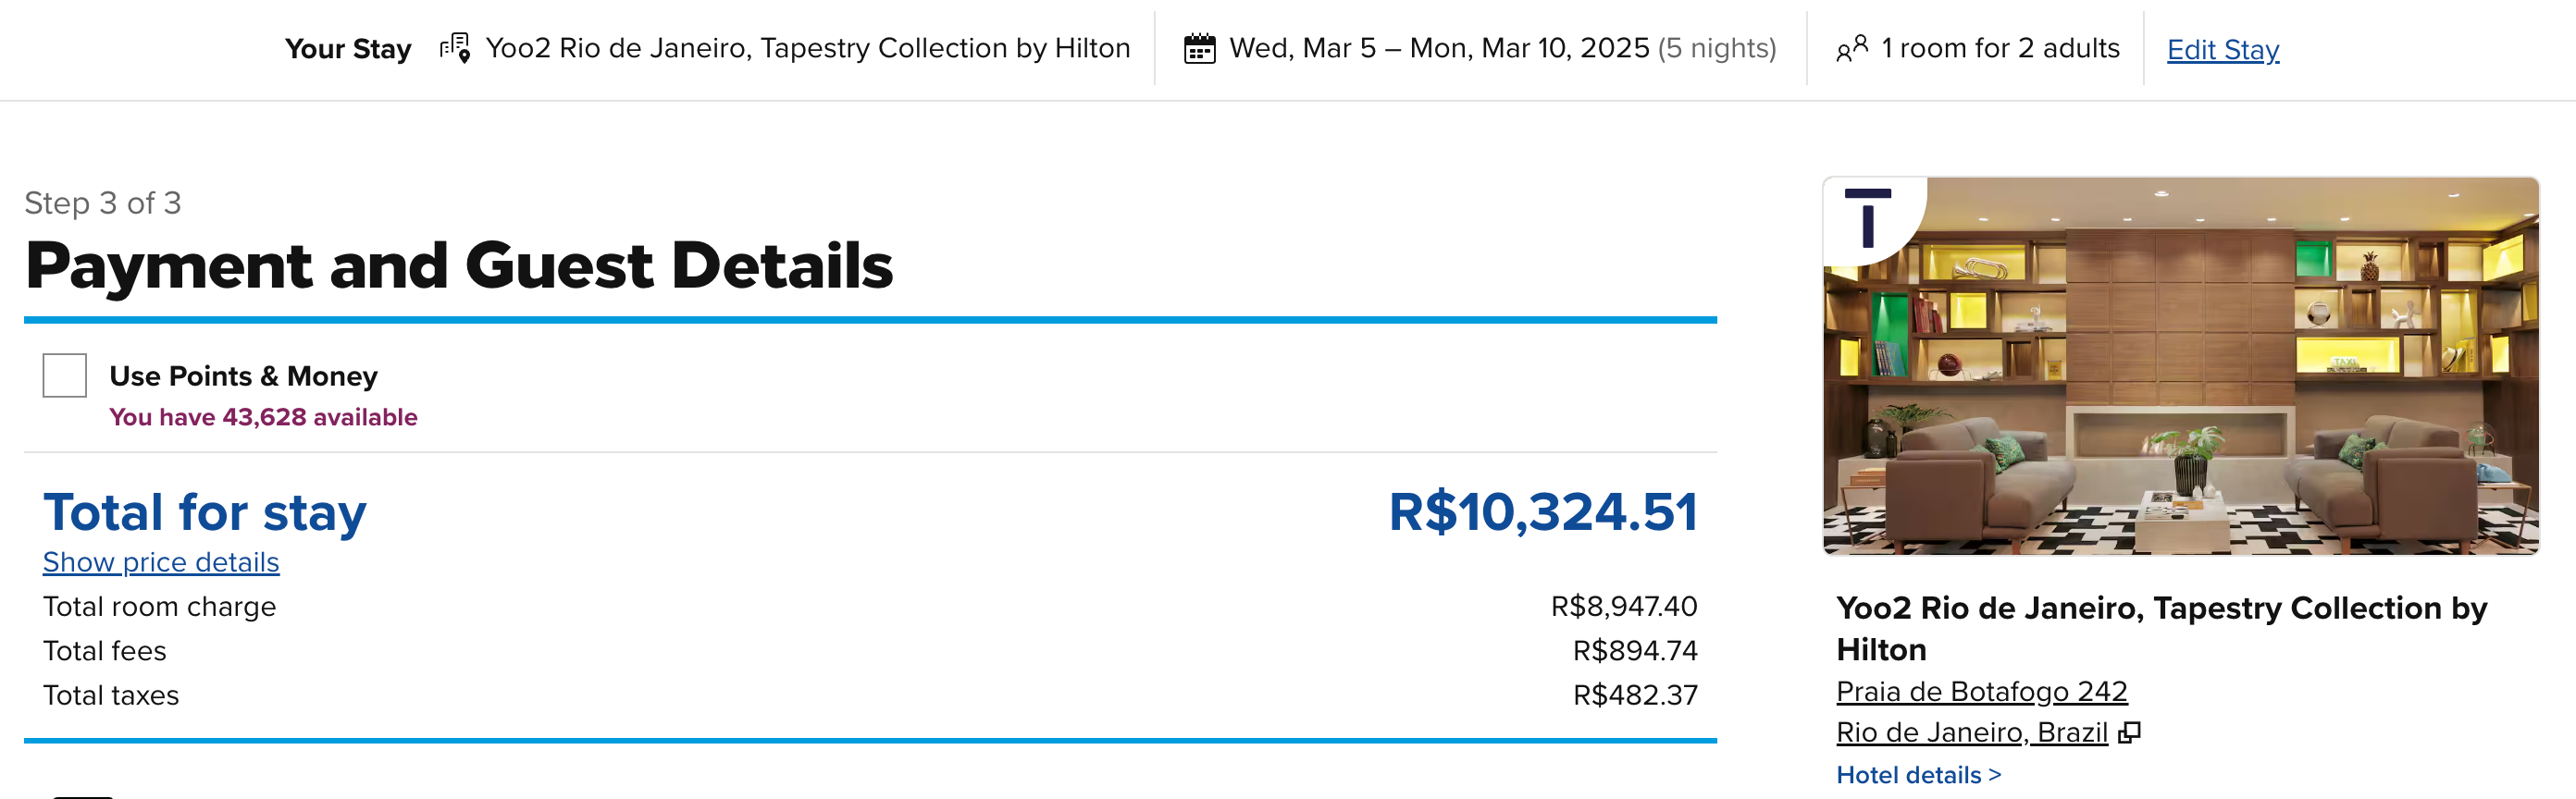Enable the Use Points & Money checkbox
2576x799 pixels.
pos(65,375)
